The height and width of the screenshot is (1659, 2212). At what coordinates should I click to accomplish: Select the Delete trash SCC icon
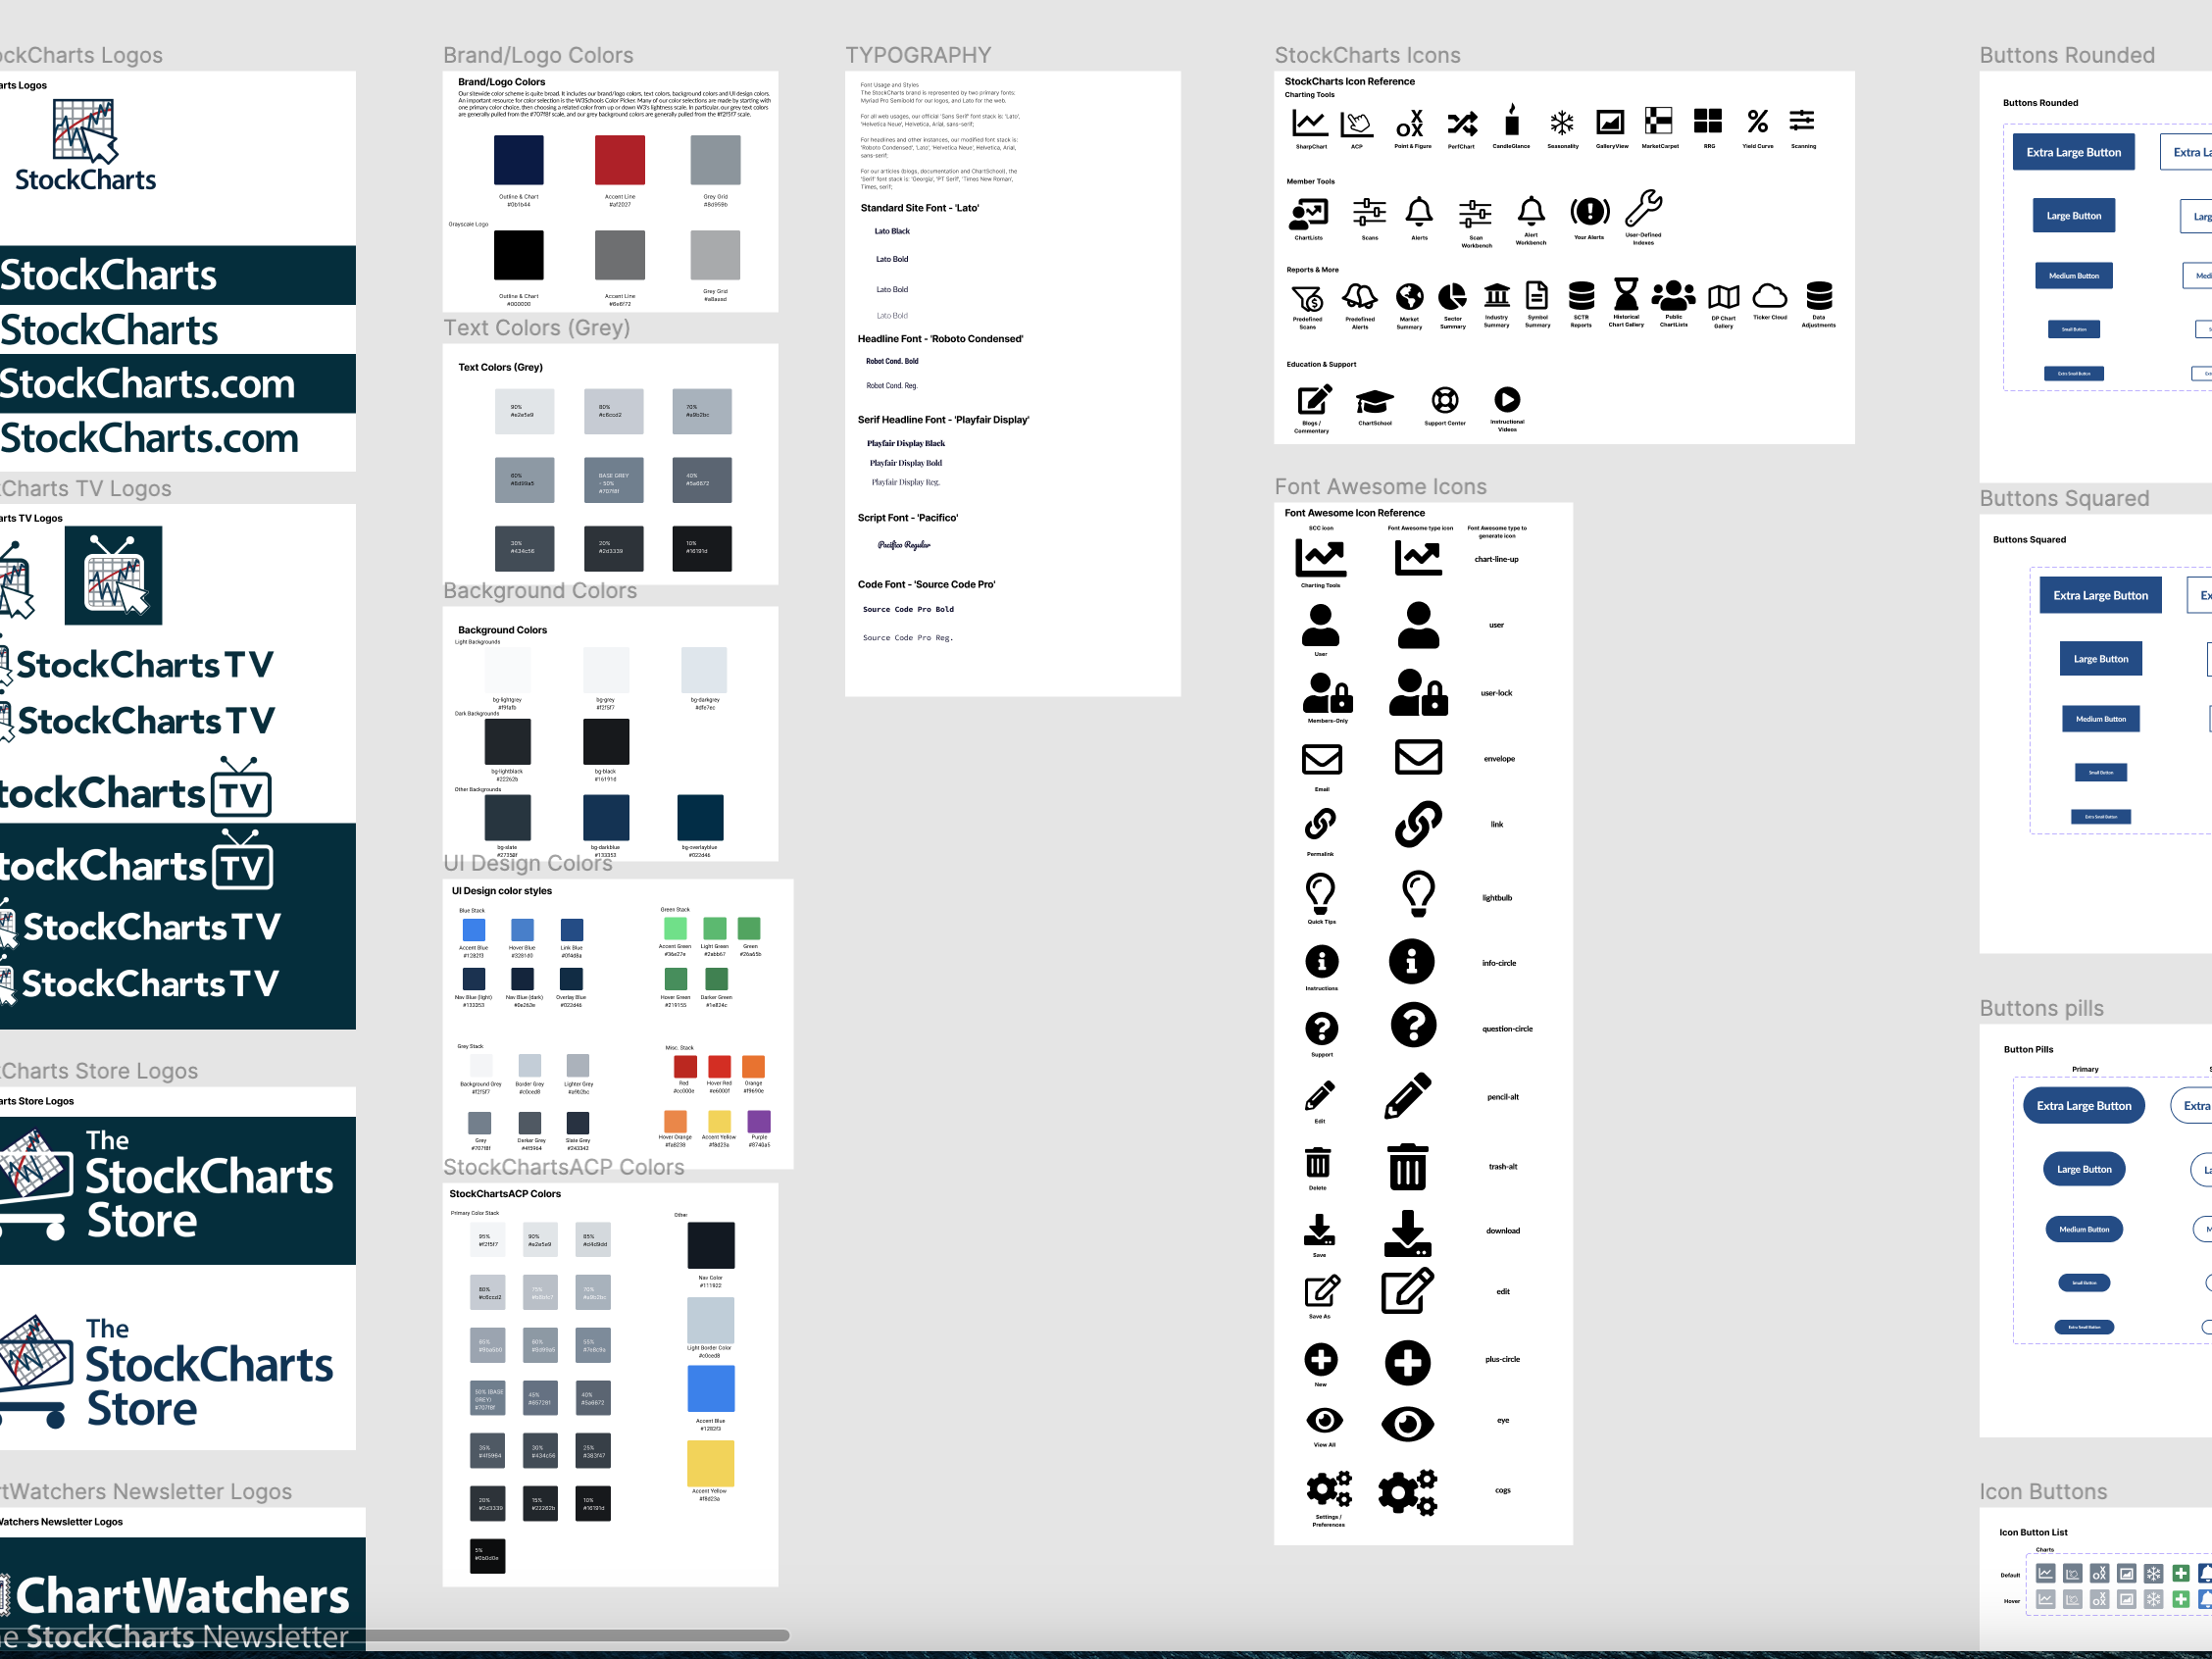[x=1318, y=1163]
